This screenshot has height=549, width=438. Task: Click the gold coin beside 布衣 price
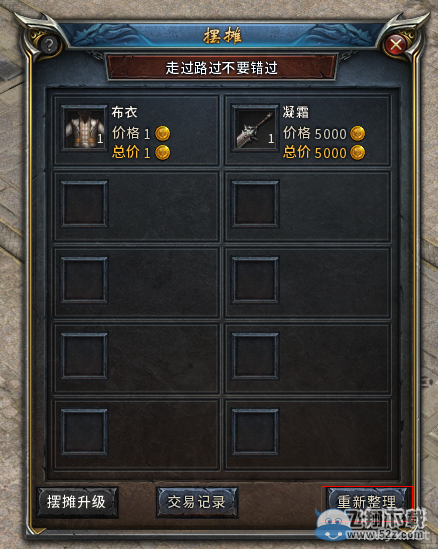(162, 133)
